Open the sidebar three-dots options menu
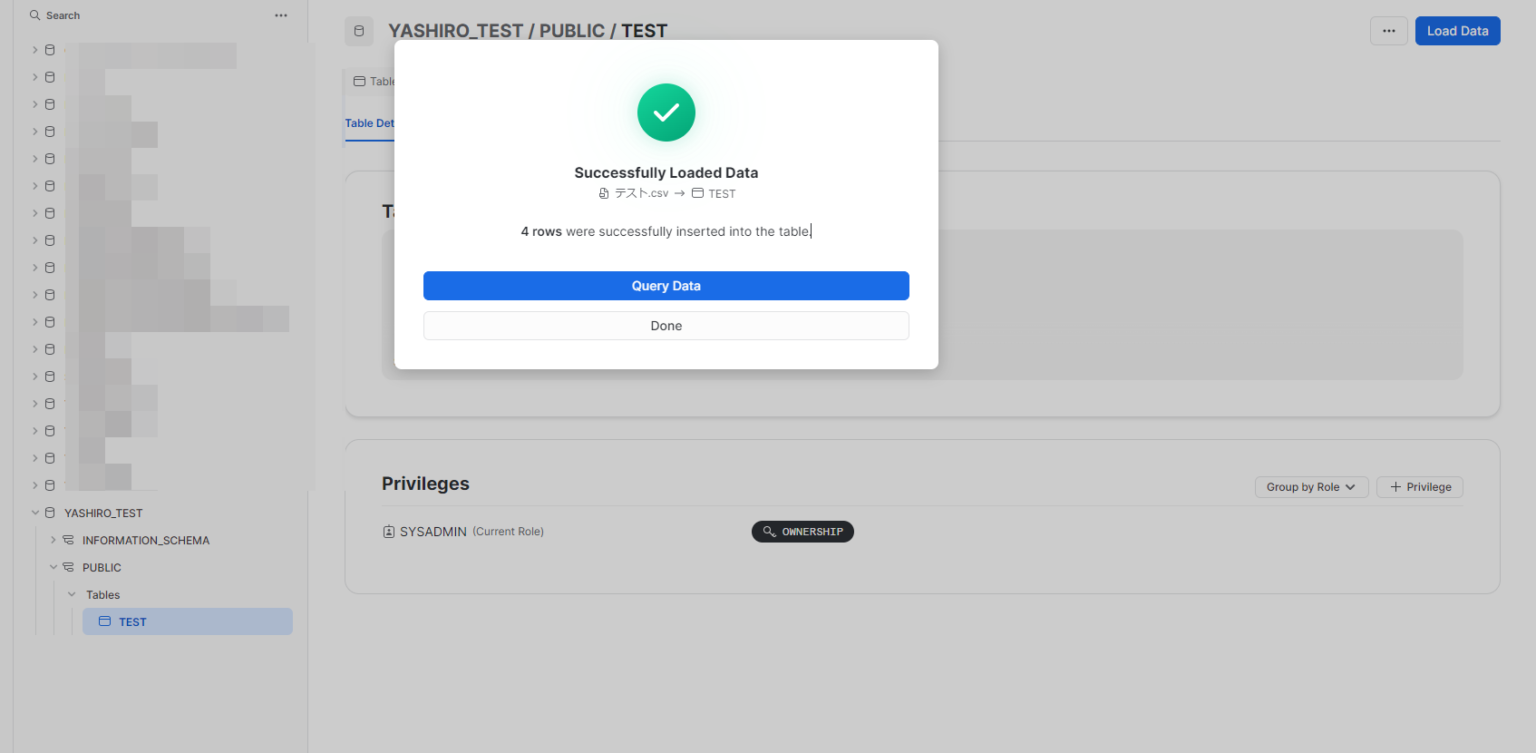The width and height of the screenshot is (1536, 753). click(281, 16)
